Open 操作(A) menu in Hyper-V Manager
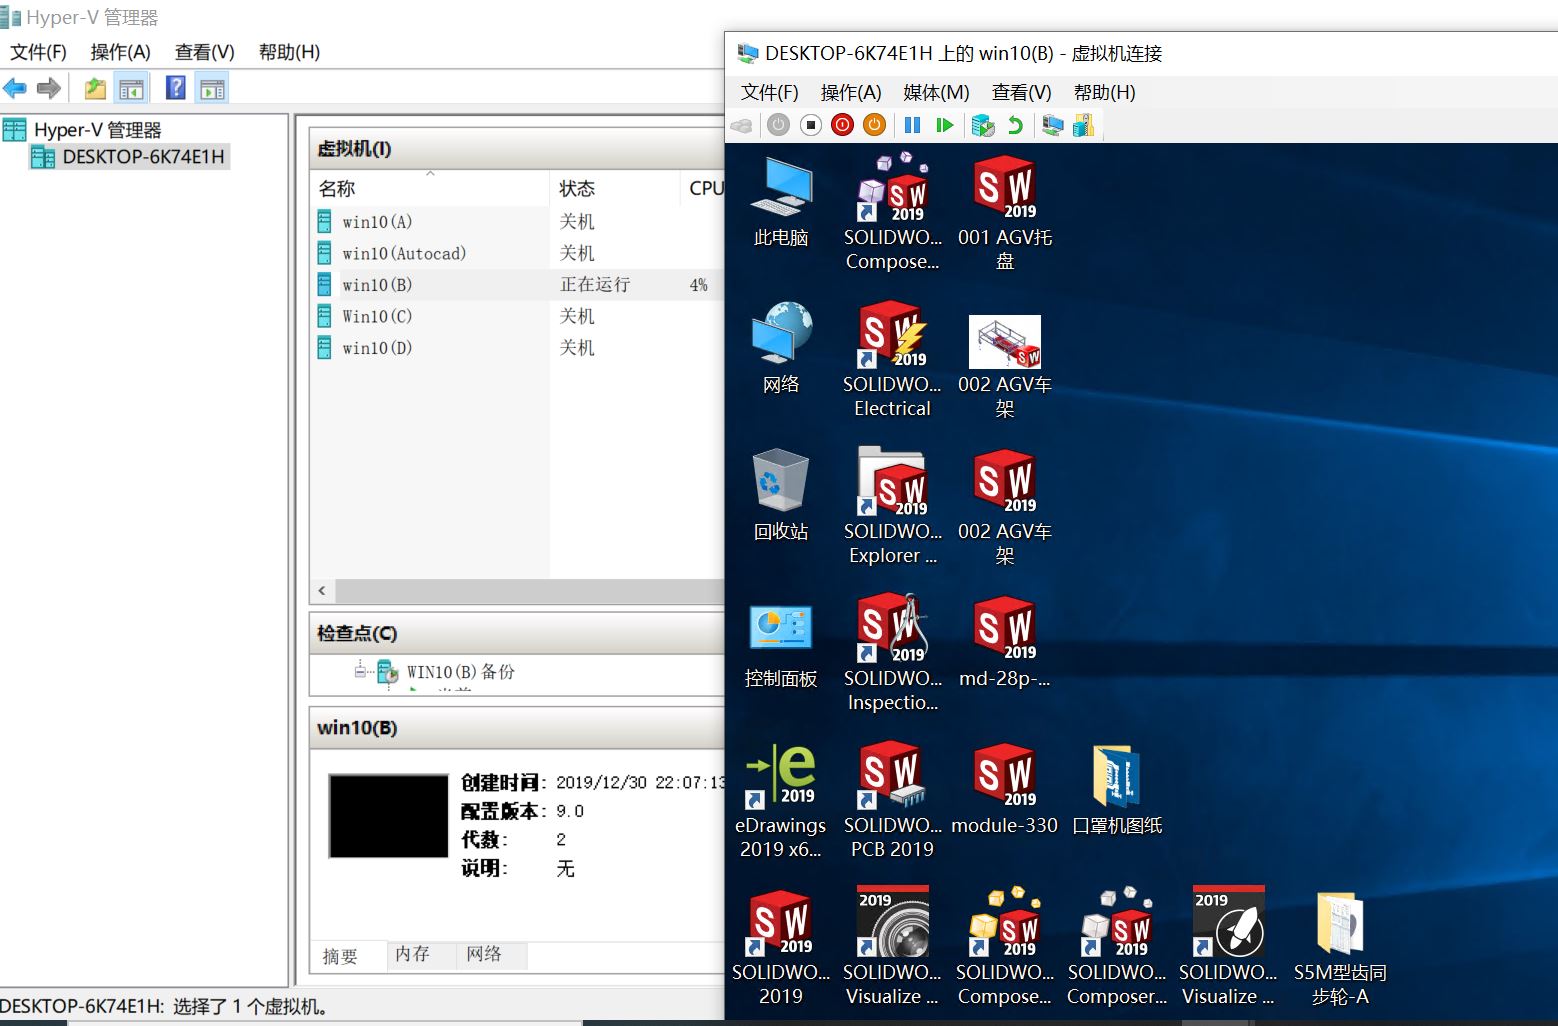 (x=120, y=52)
